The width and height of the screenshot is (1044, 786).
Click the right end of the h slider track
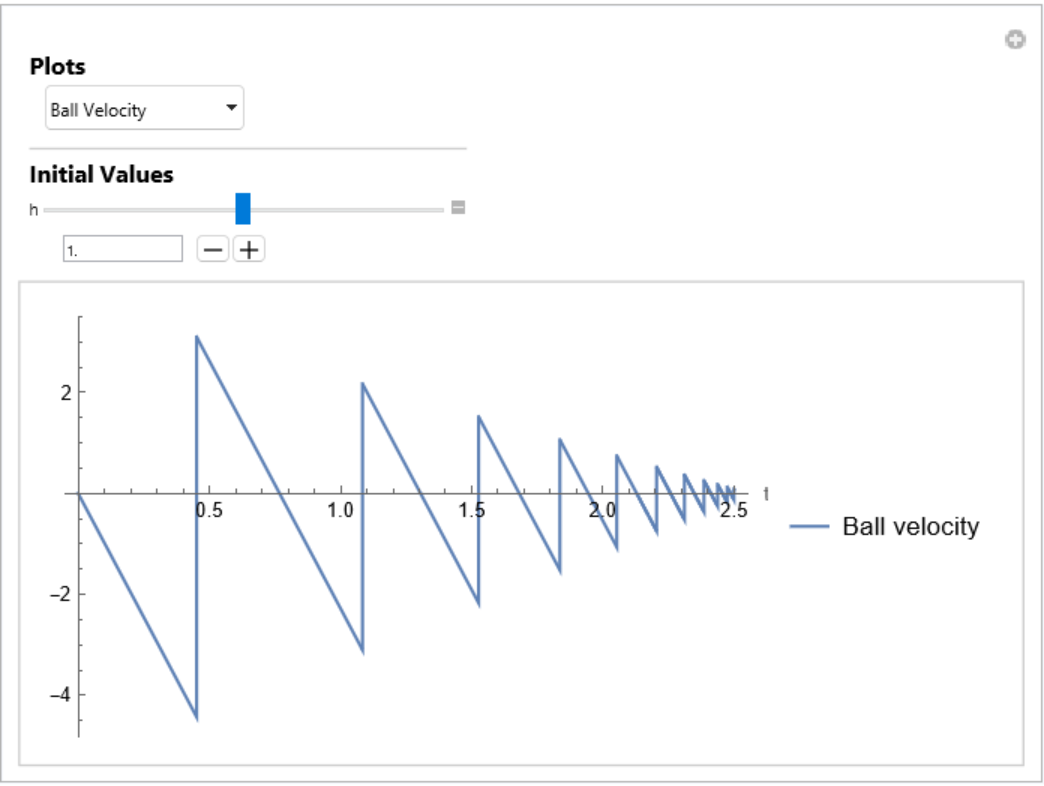click(440, 210)
